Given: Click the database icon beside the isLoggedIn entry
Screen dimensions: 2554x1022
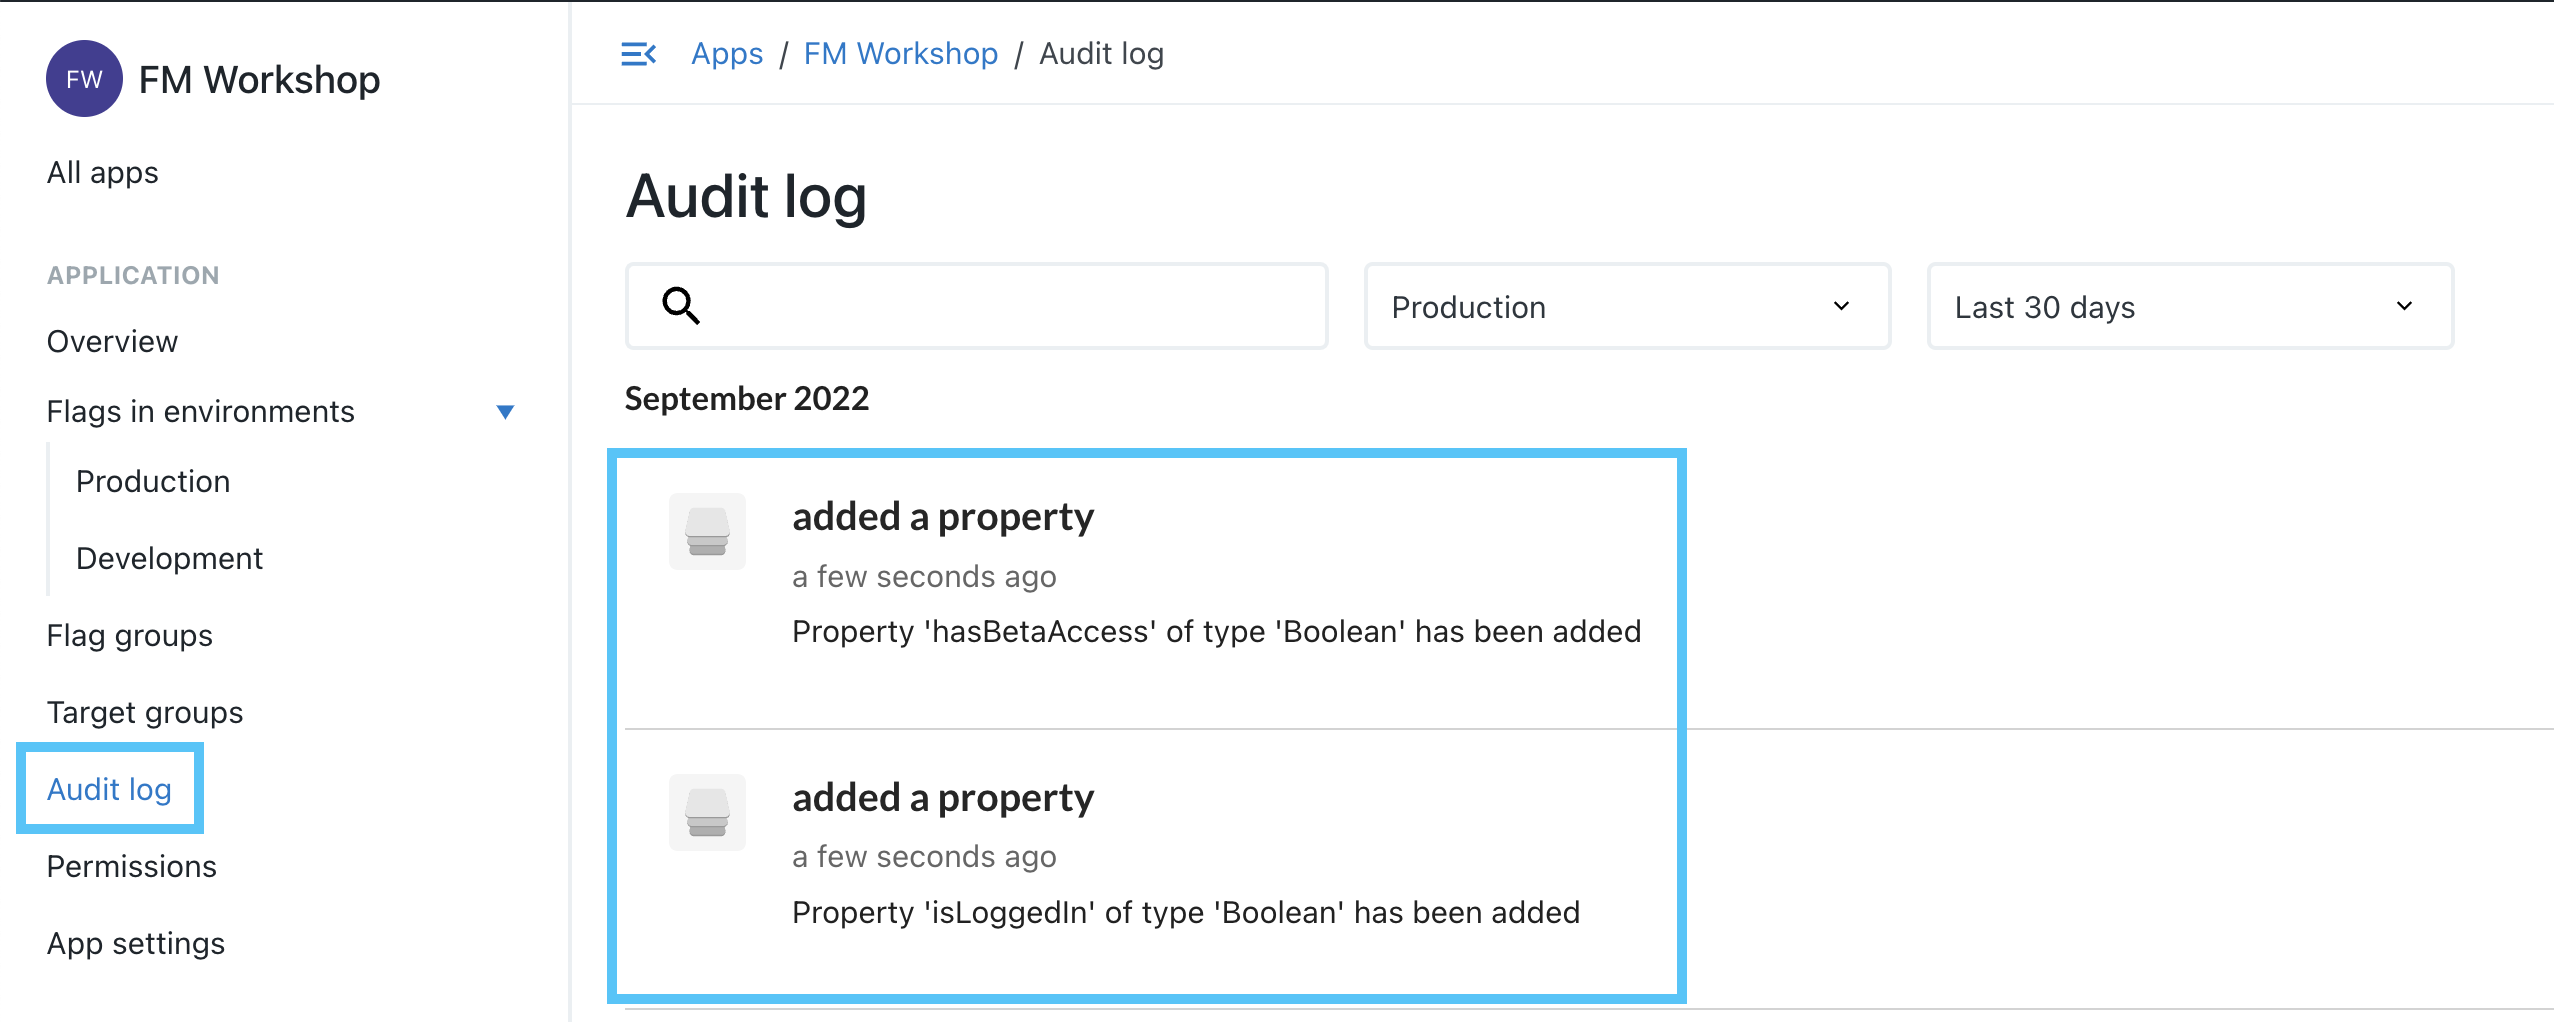Looking at the screenshot, I should coord(706,812).
